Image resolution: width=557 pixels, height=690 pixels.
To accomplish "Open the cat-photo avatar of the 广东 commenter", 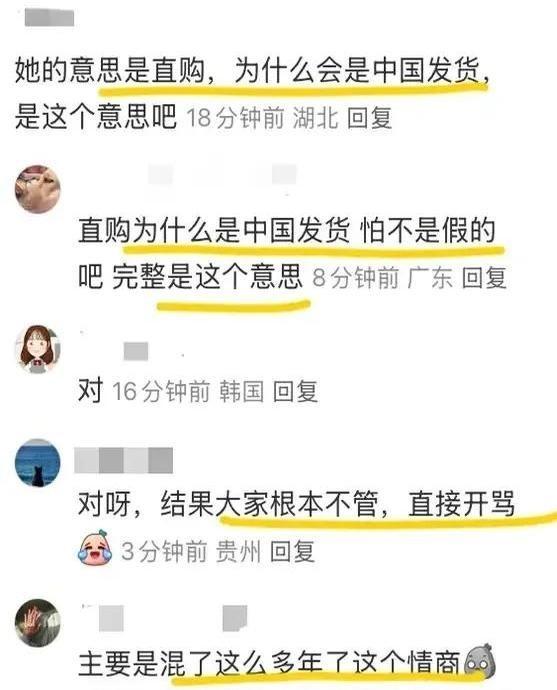I will (38, 189).
